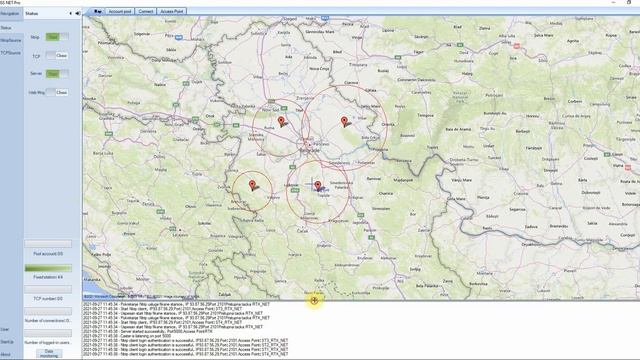
Task: Open the About section in the sidebar
Action: (6, 354)
